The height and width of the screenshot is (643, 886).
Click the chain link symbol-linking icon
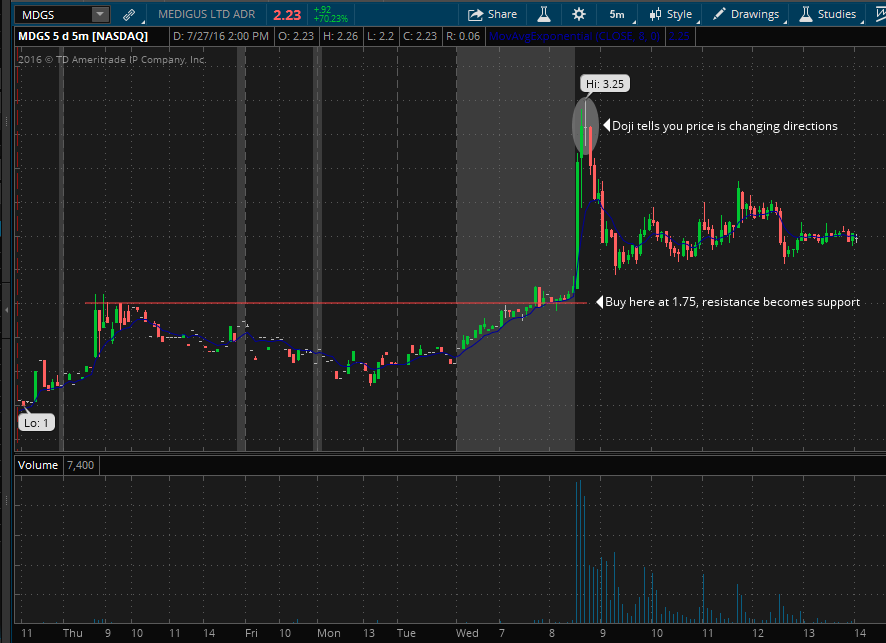coord(129,15)
